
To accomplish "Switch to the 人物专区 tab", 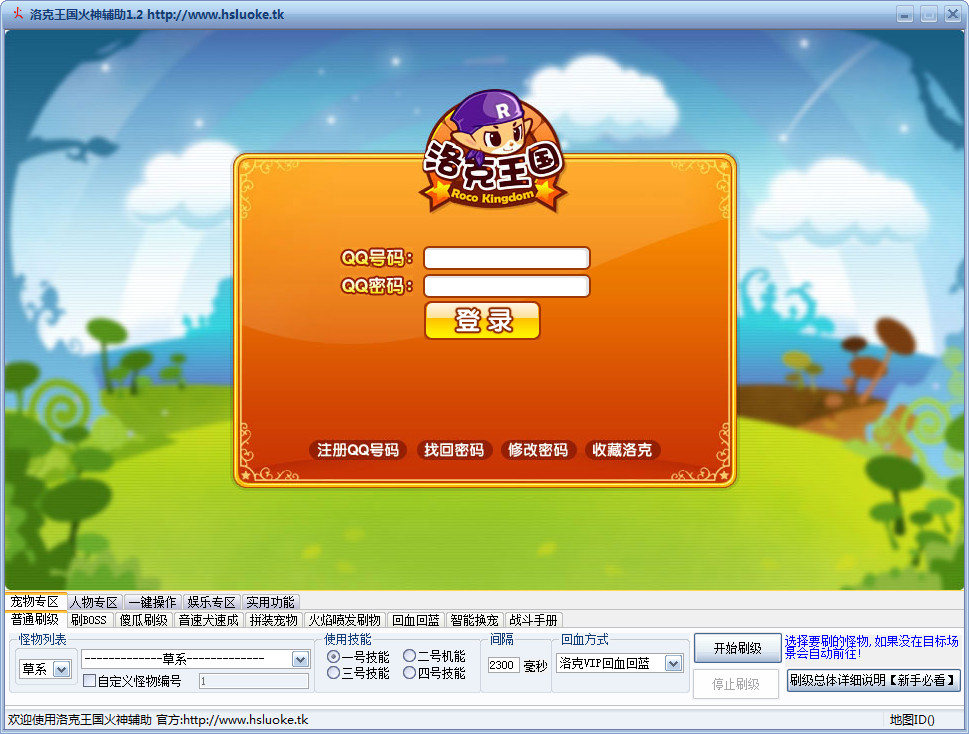I will [x=93, y=602].
